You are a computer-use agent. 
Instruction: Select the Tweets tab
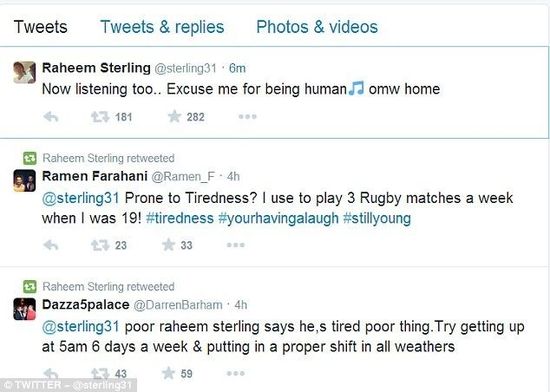(41, 27)
